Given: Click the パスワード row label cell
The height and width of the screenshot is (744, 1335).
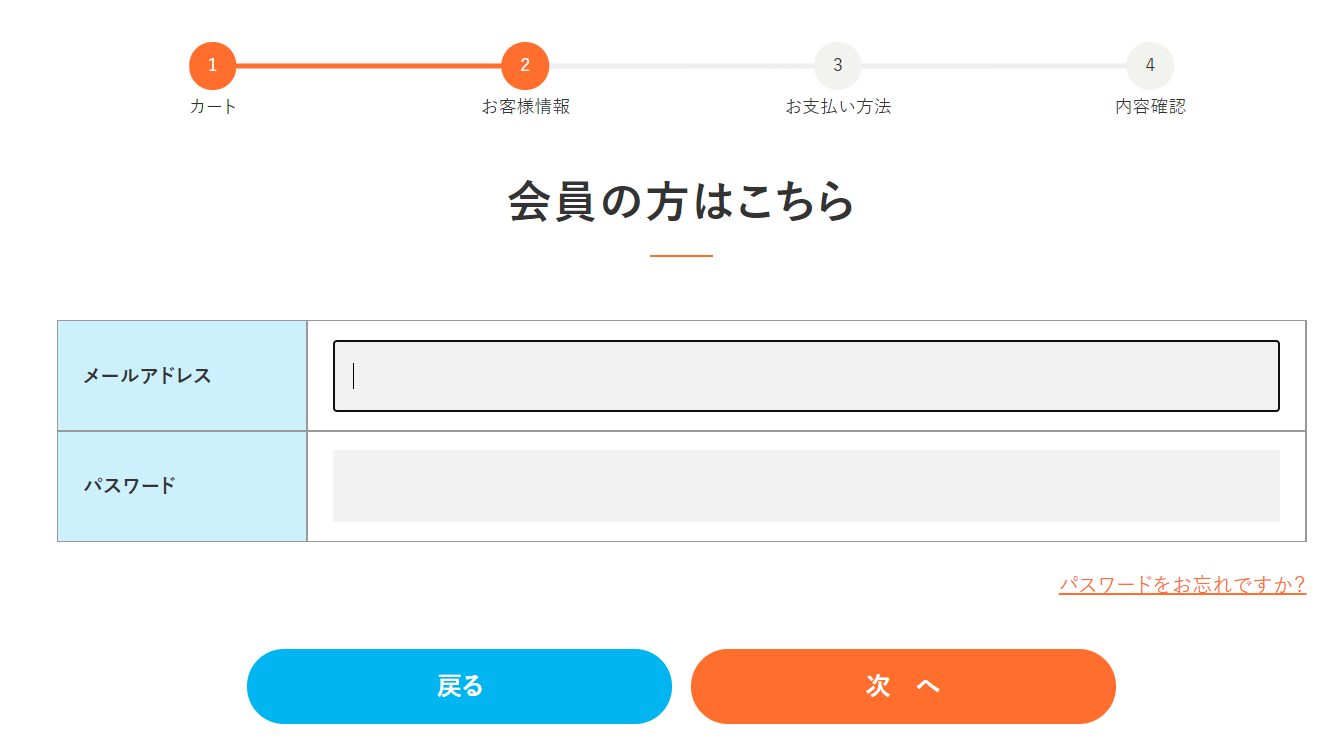Looking at the screenshot, I should click(x=182, y=486).
